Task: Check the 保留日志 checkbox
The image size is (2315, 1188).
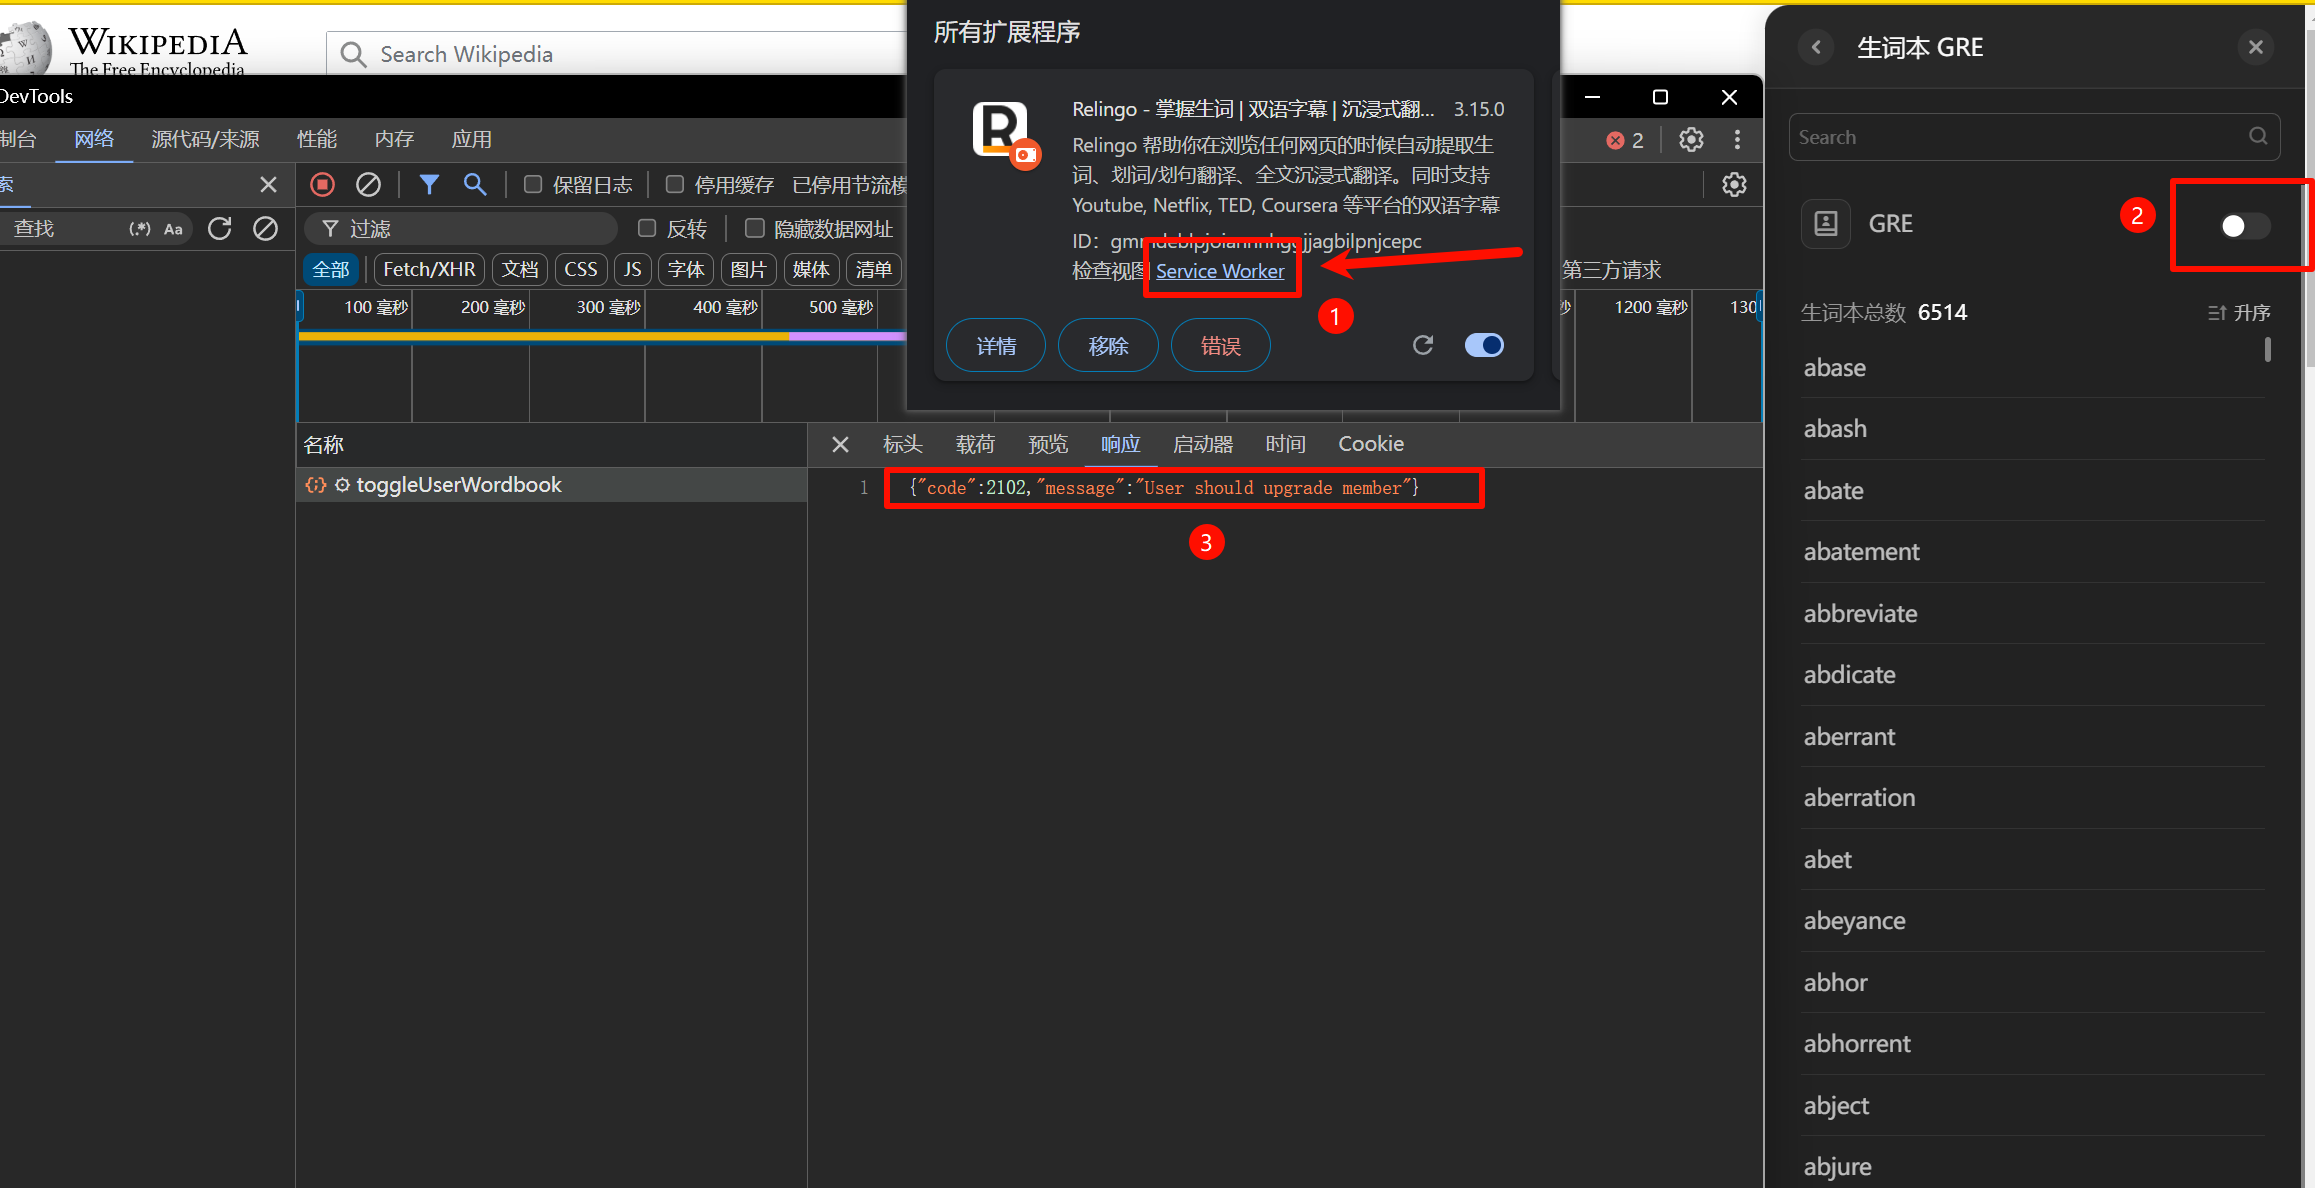Action: 533,184
